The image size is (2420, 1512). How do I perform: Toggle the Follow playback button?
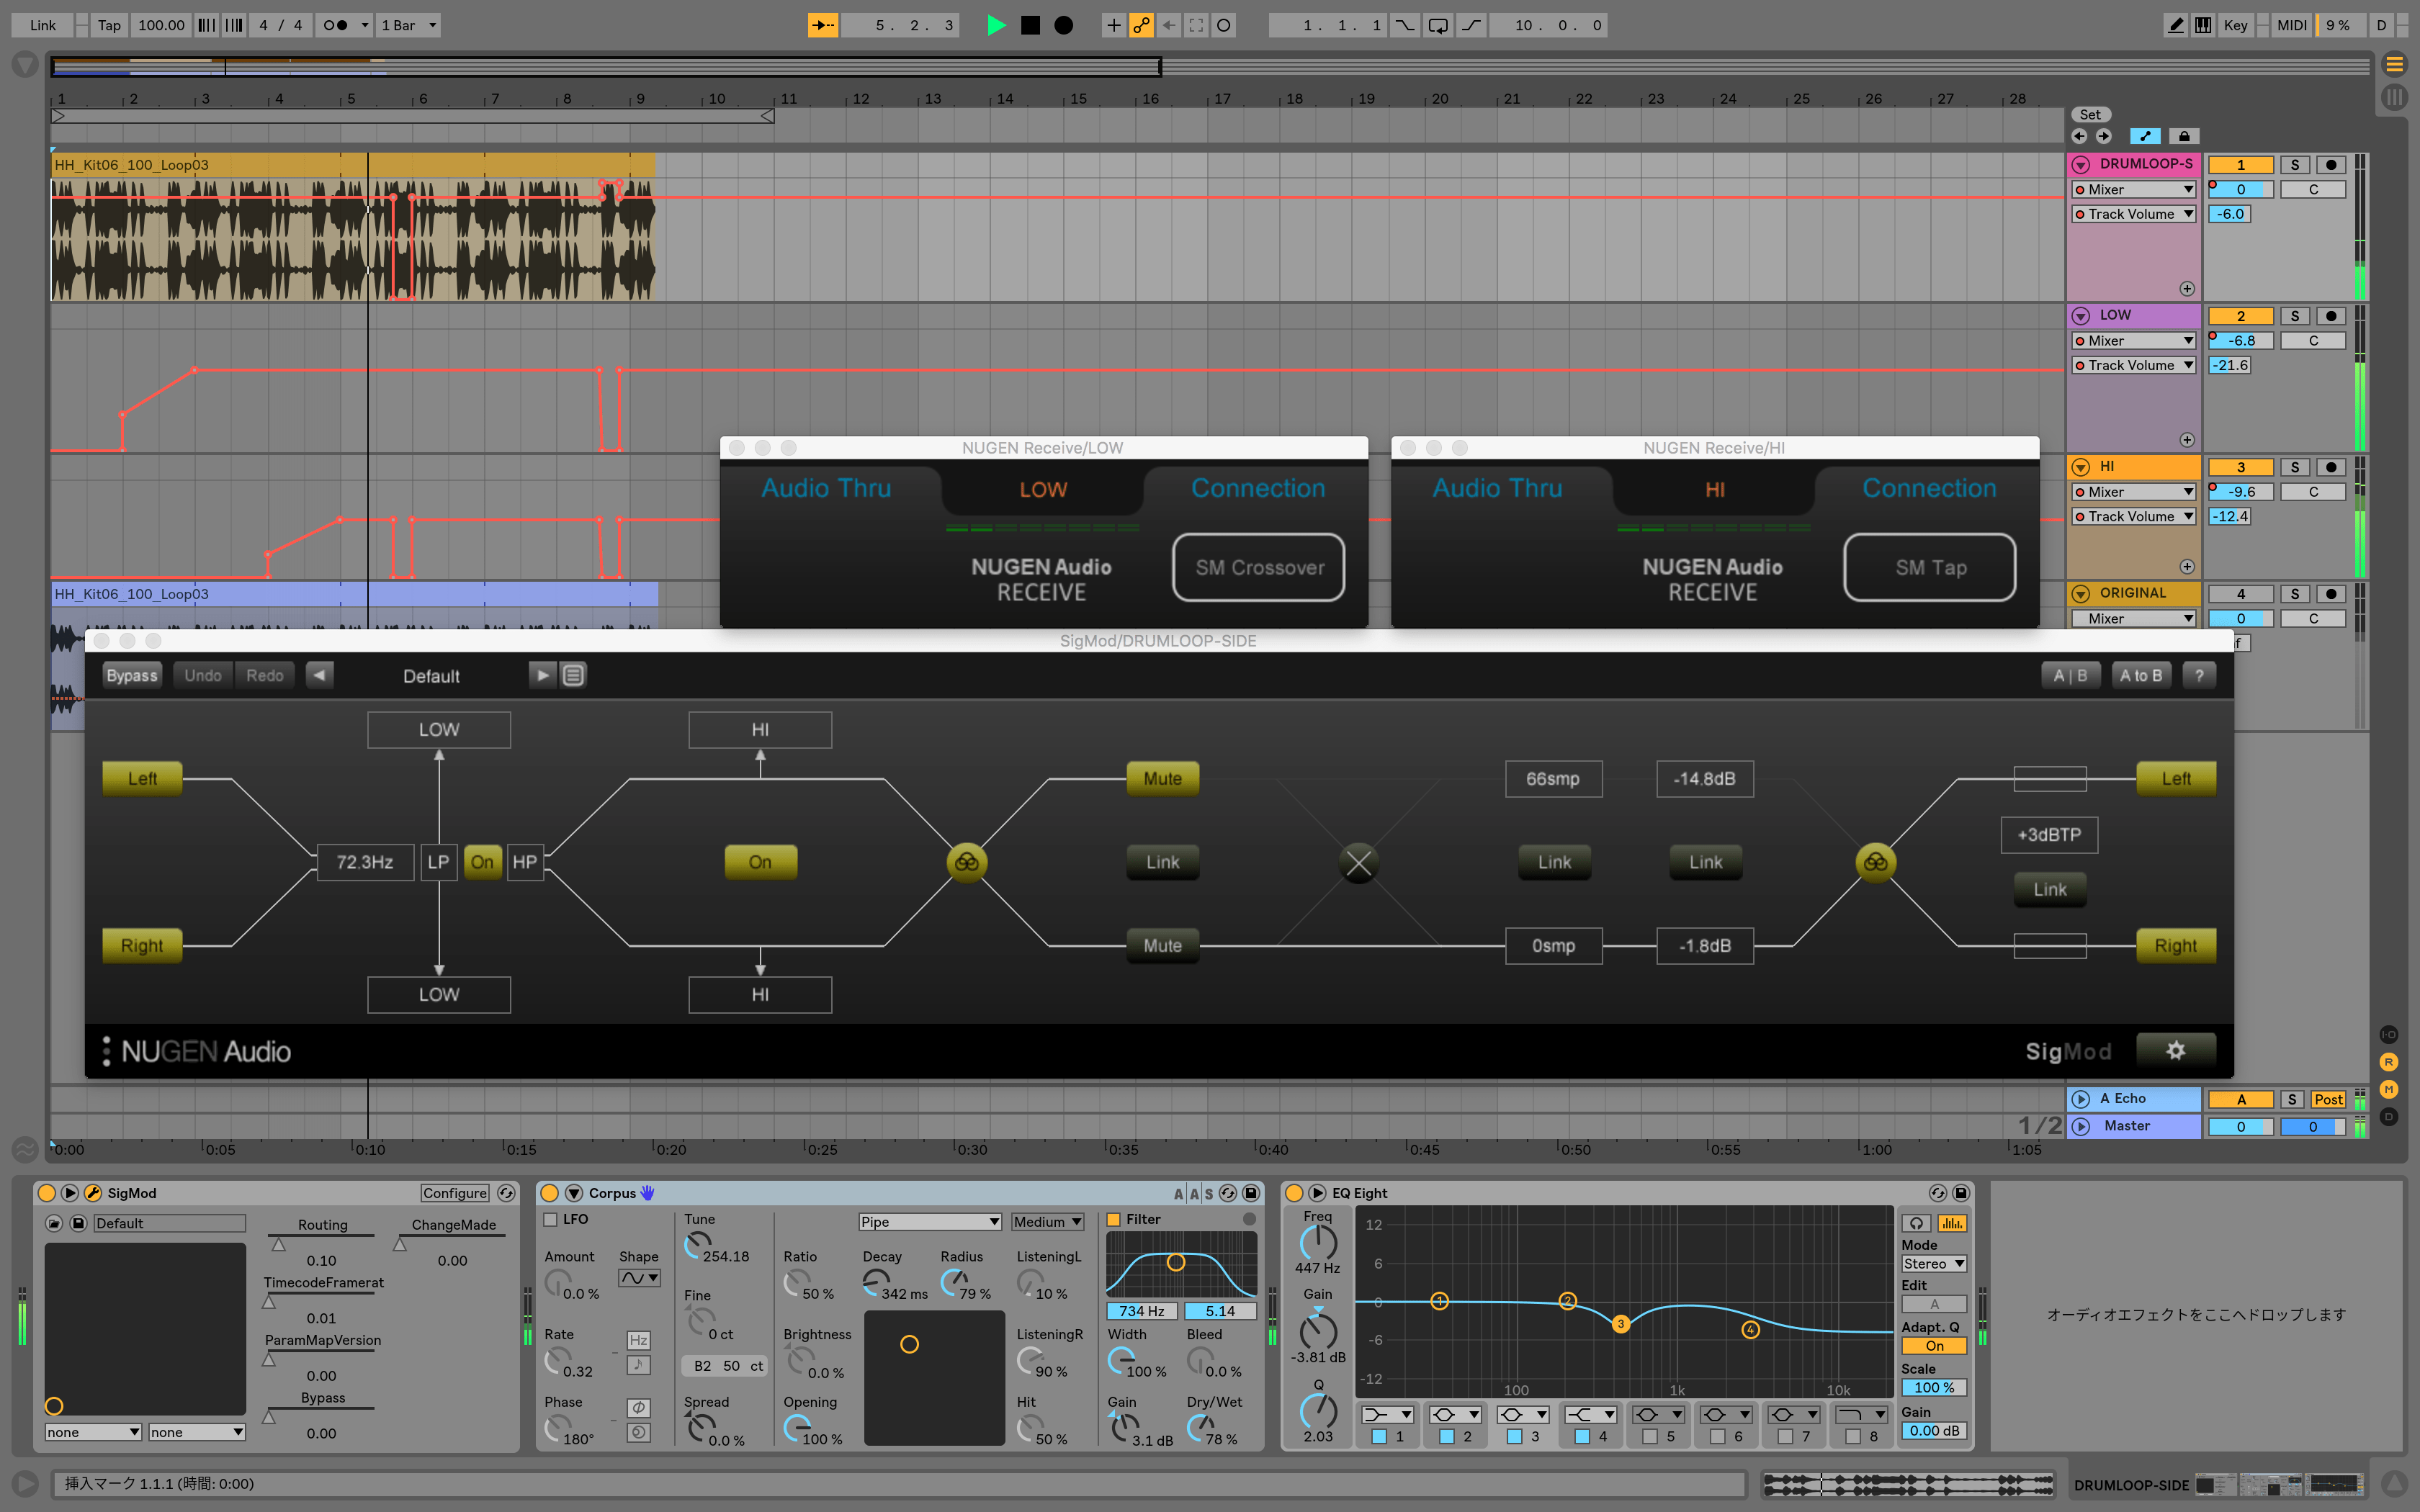[x=822, y=25]
